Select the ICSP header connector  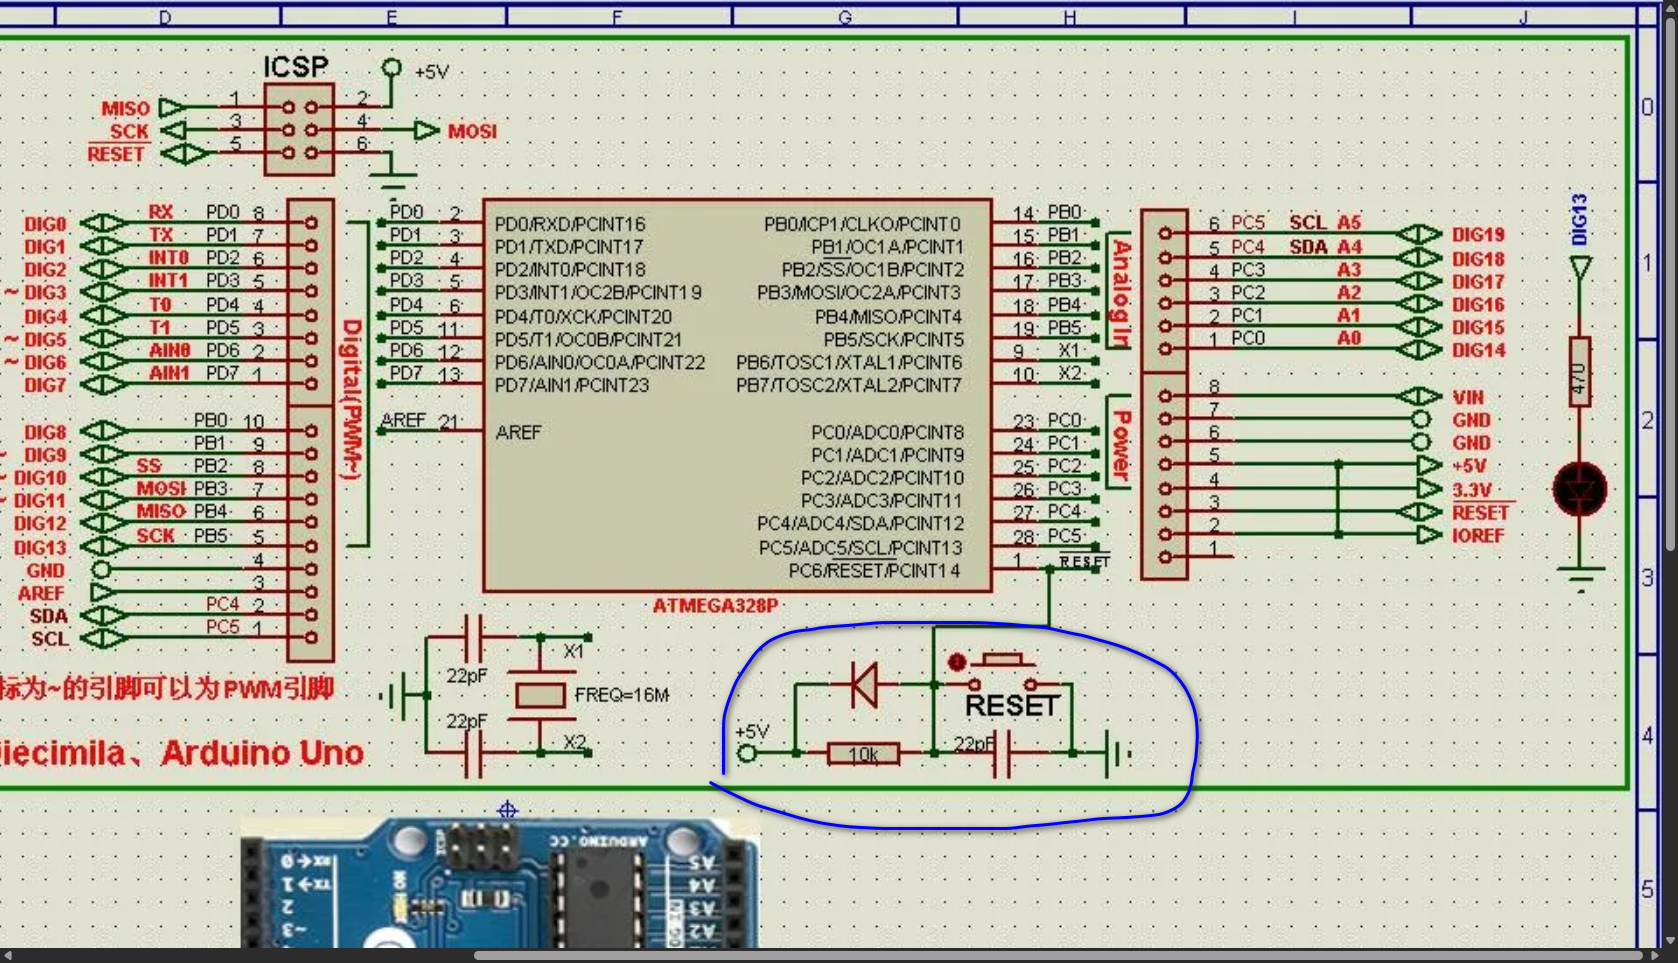[299, 130]
